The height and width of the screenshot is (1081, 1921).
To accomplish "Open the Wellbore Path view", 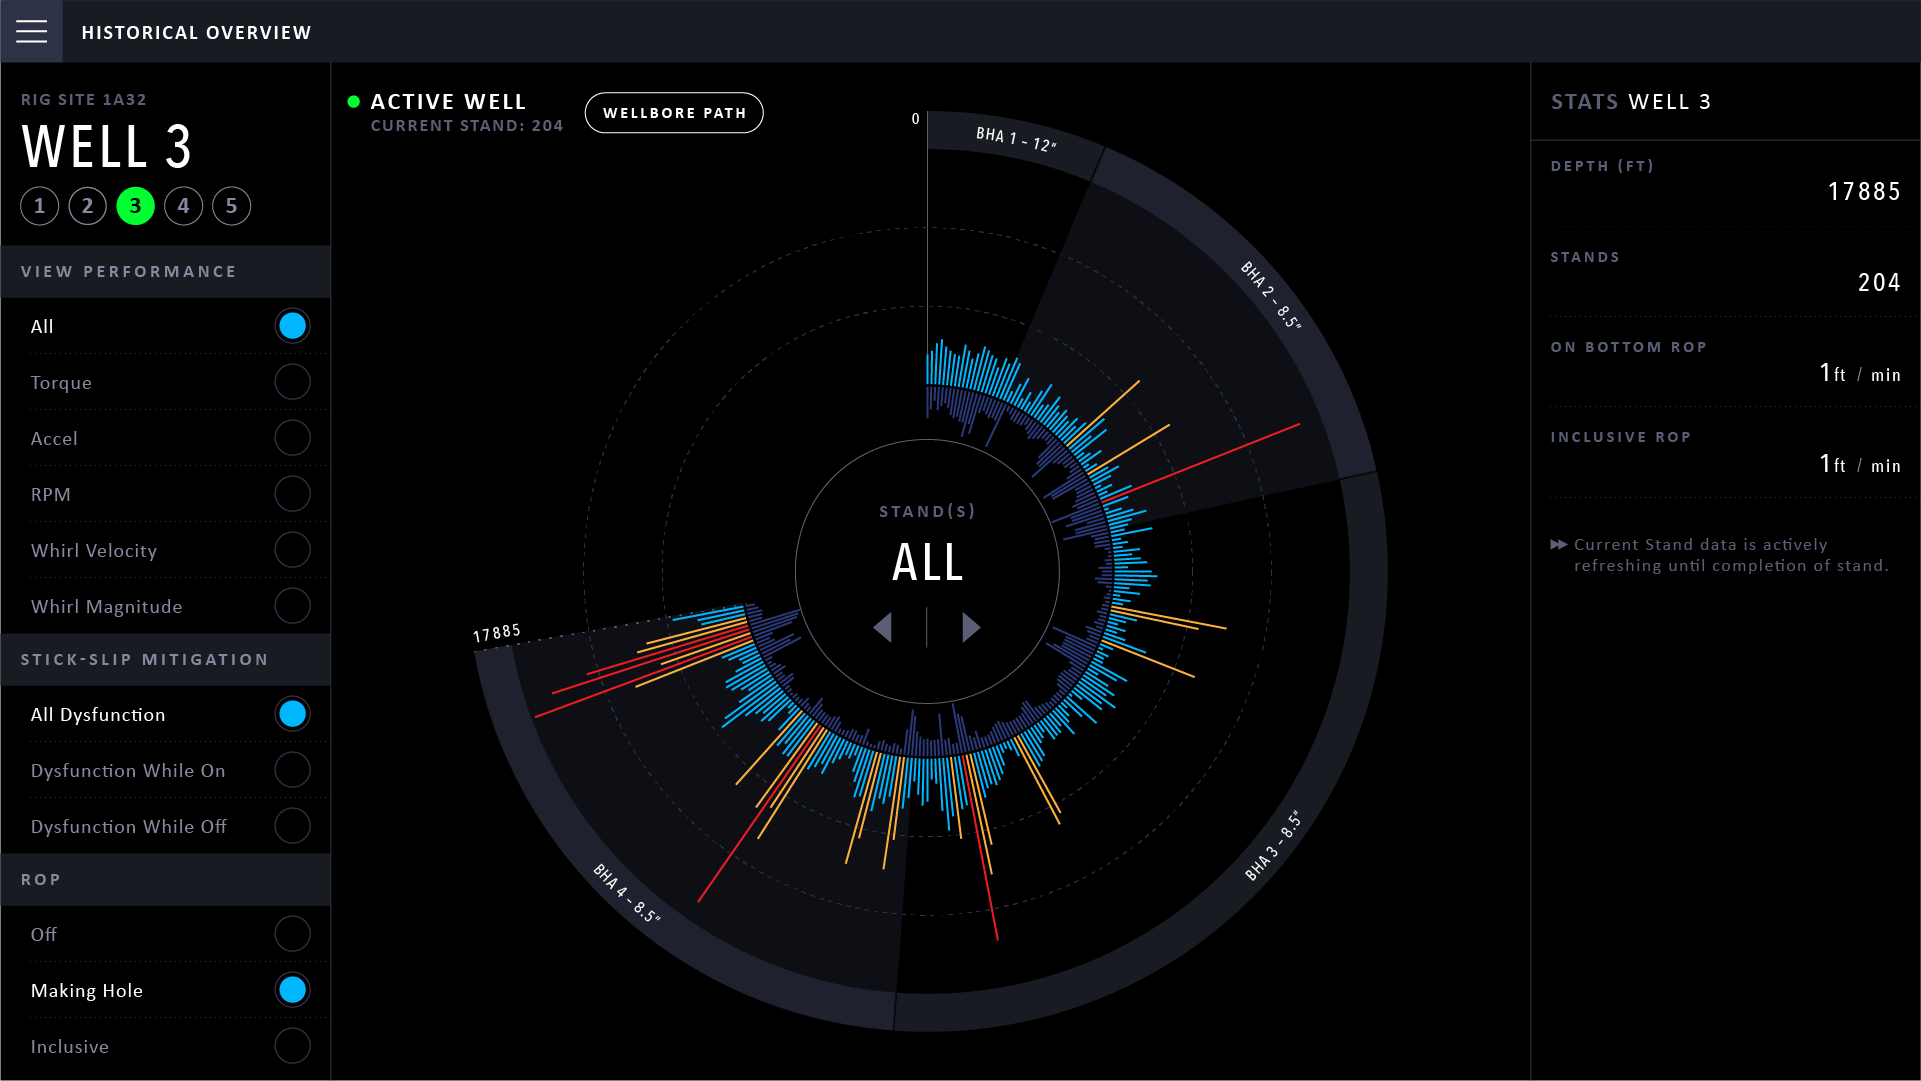I will coord(674,113).
